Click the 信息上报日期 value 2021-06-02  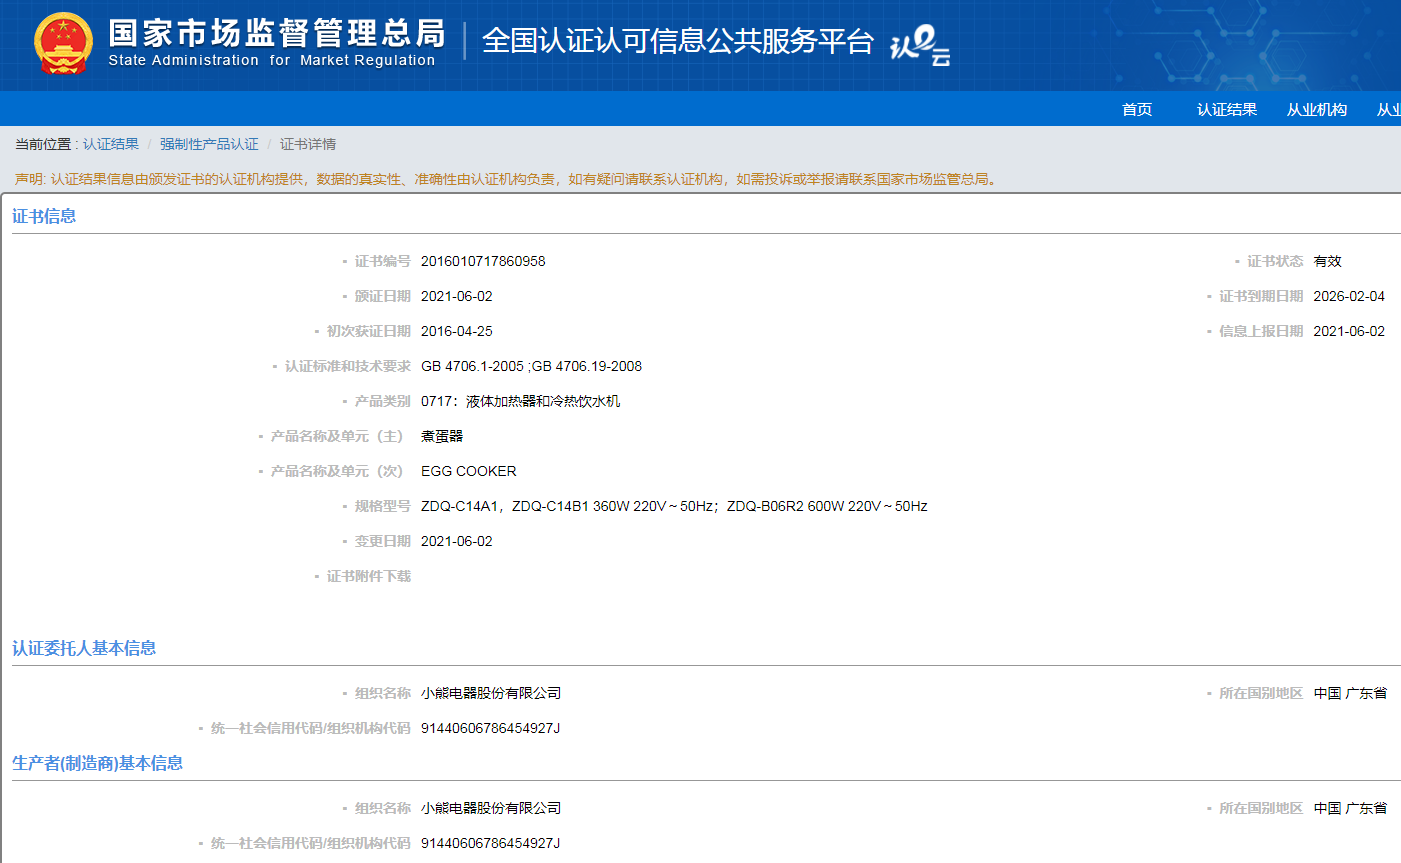click(x=1349, y=331)
